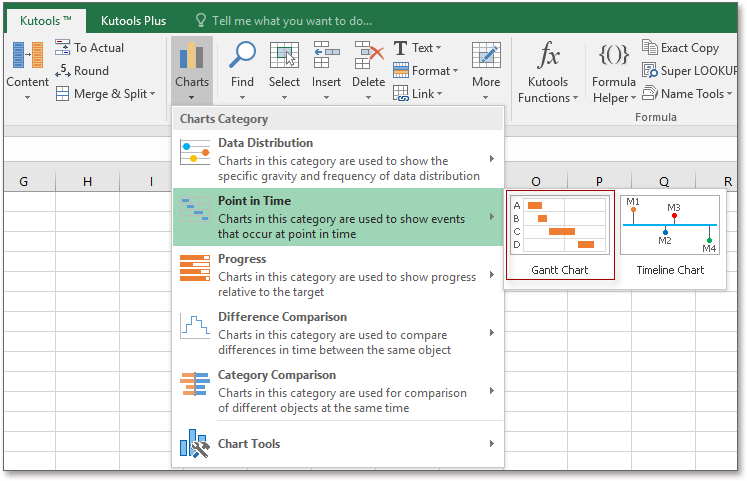Click the Chart Tools wrench icon

click(195, 443)
